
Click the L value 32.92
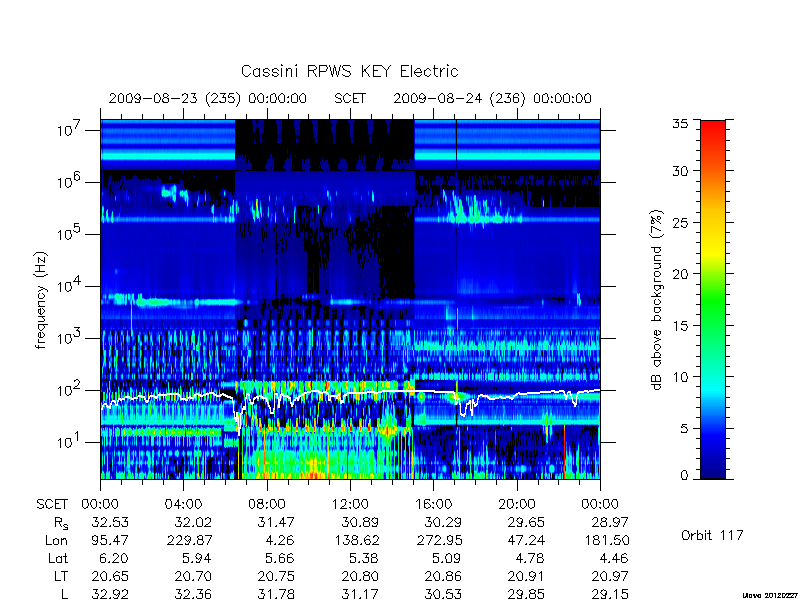click(x=110, y=594)
